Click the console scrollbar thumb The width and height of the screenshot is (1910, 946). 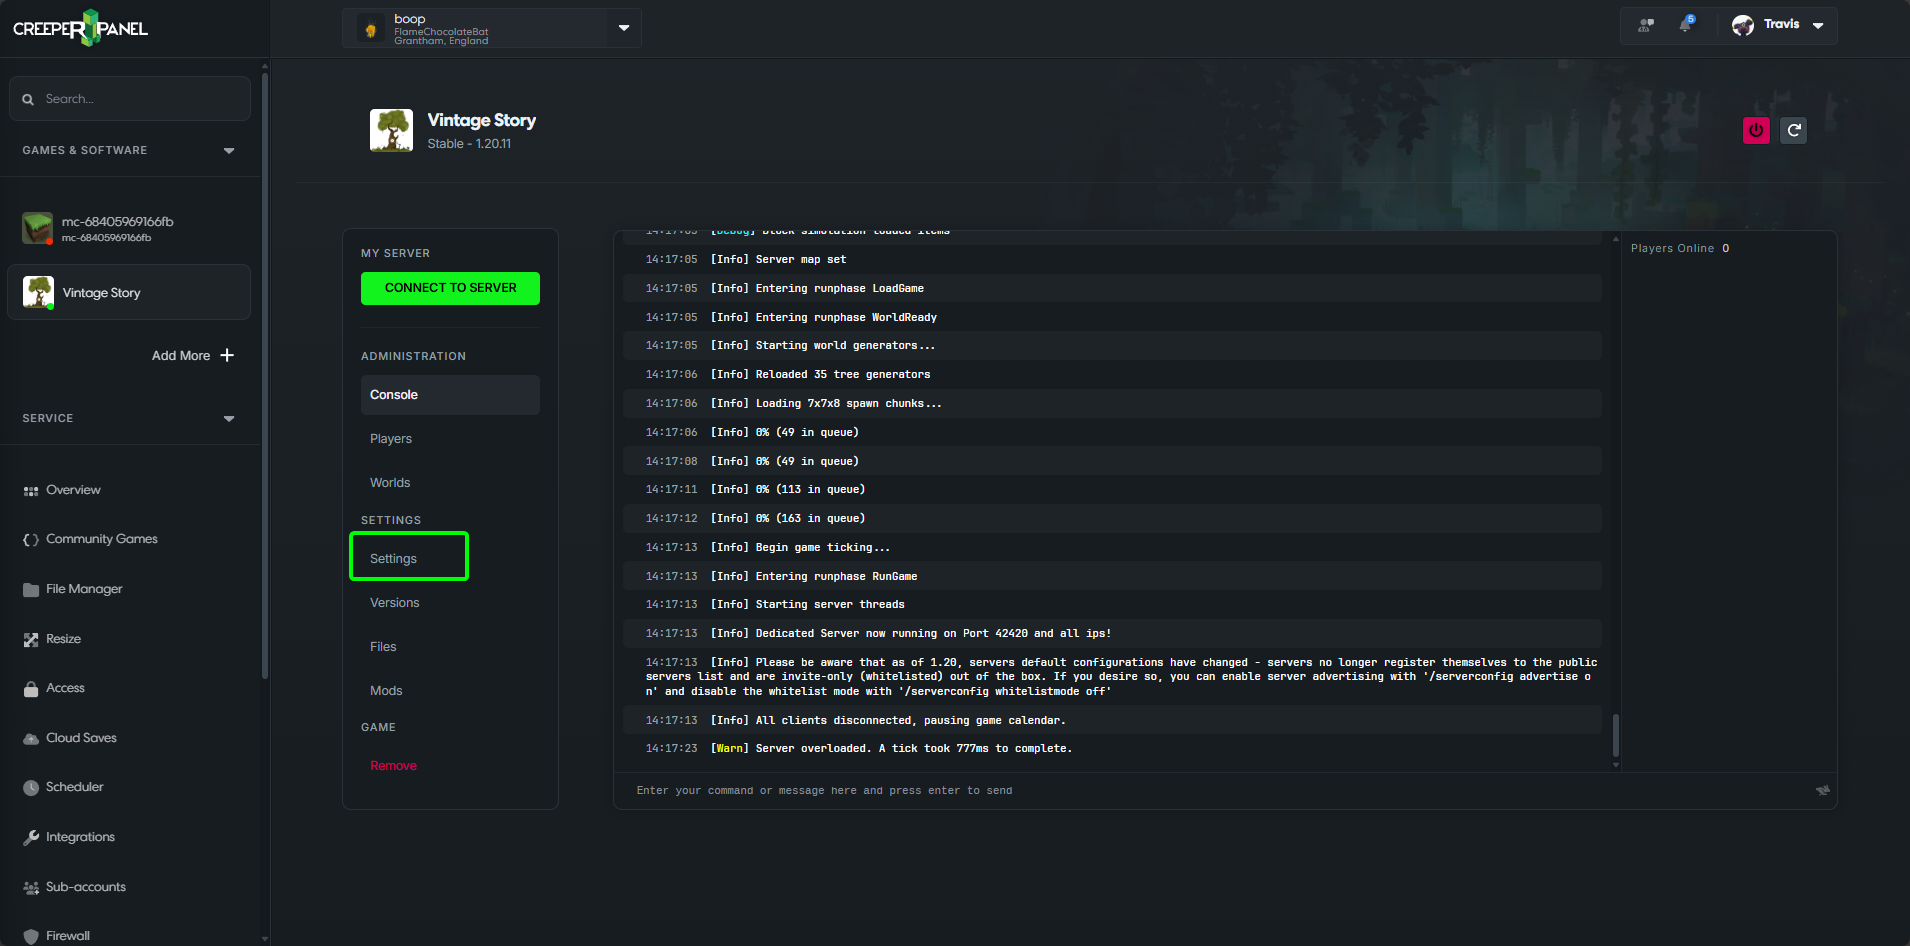[x=1616, y=735]
